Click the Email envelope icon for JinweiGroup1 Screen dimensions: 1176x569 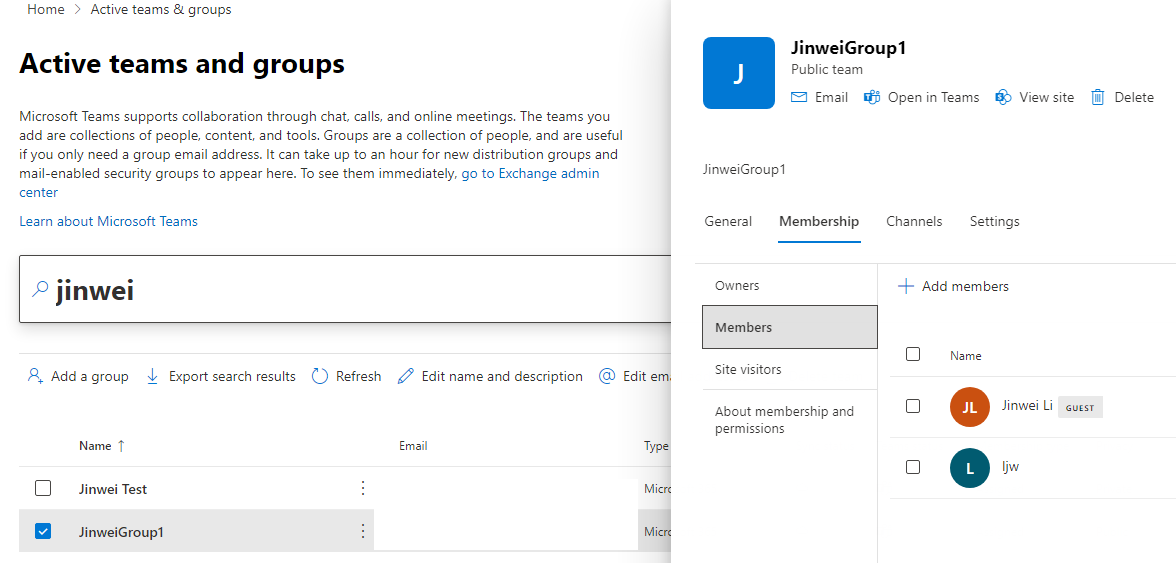coord(800,97)
